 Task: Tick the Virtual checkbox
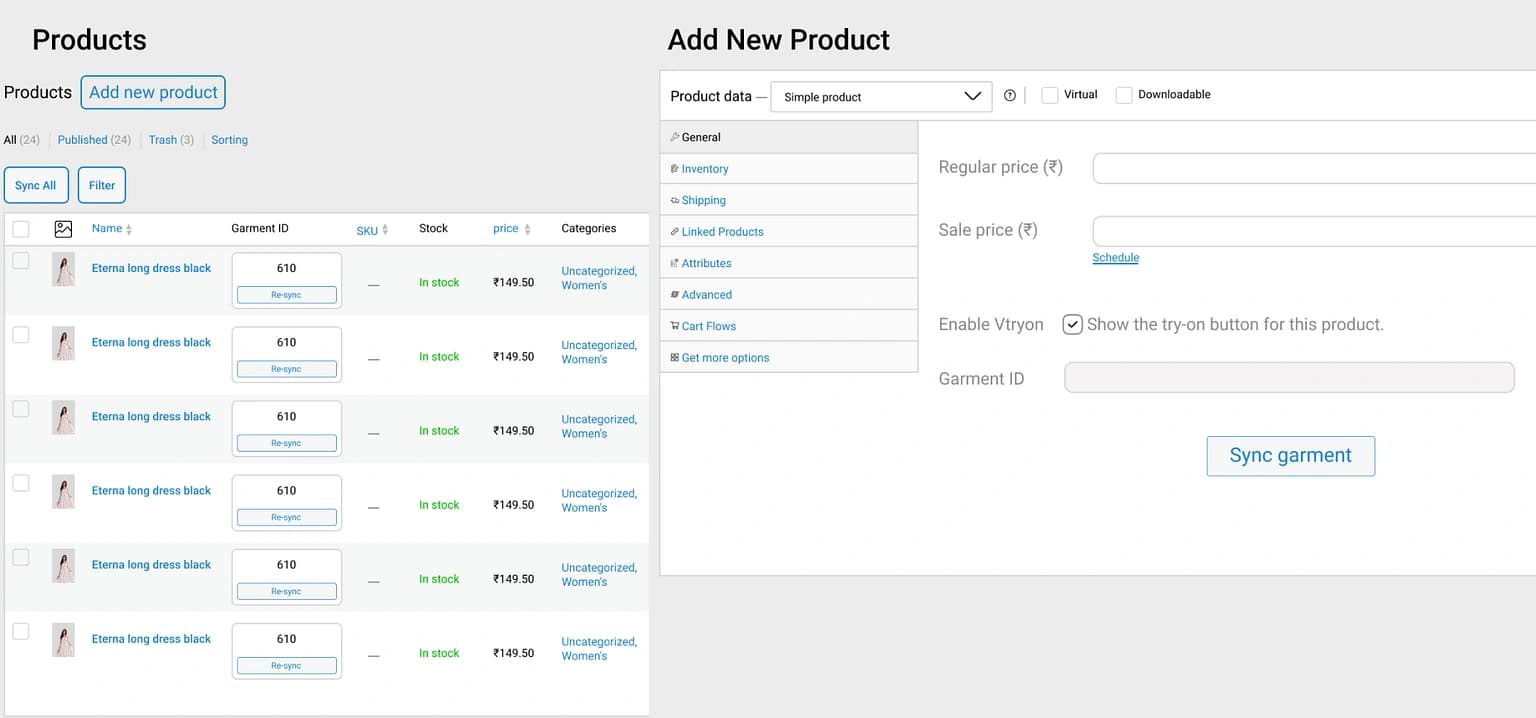pyautogui.click(x=1049, y=95)
